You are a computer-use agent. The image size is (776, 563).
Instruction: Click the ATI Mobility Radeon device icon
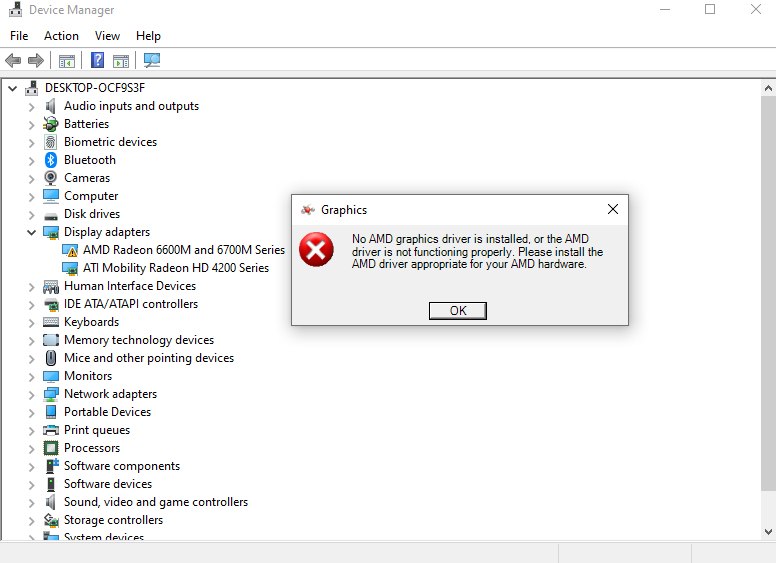click(70, 268)
